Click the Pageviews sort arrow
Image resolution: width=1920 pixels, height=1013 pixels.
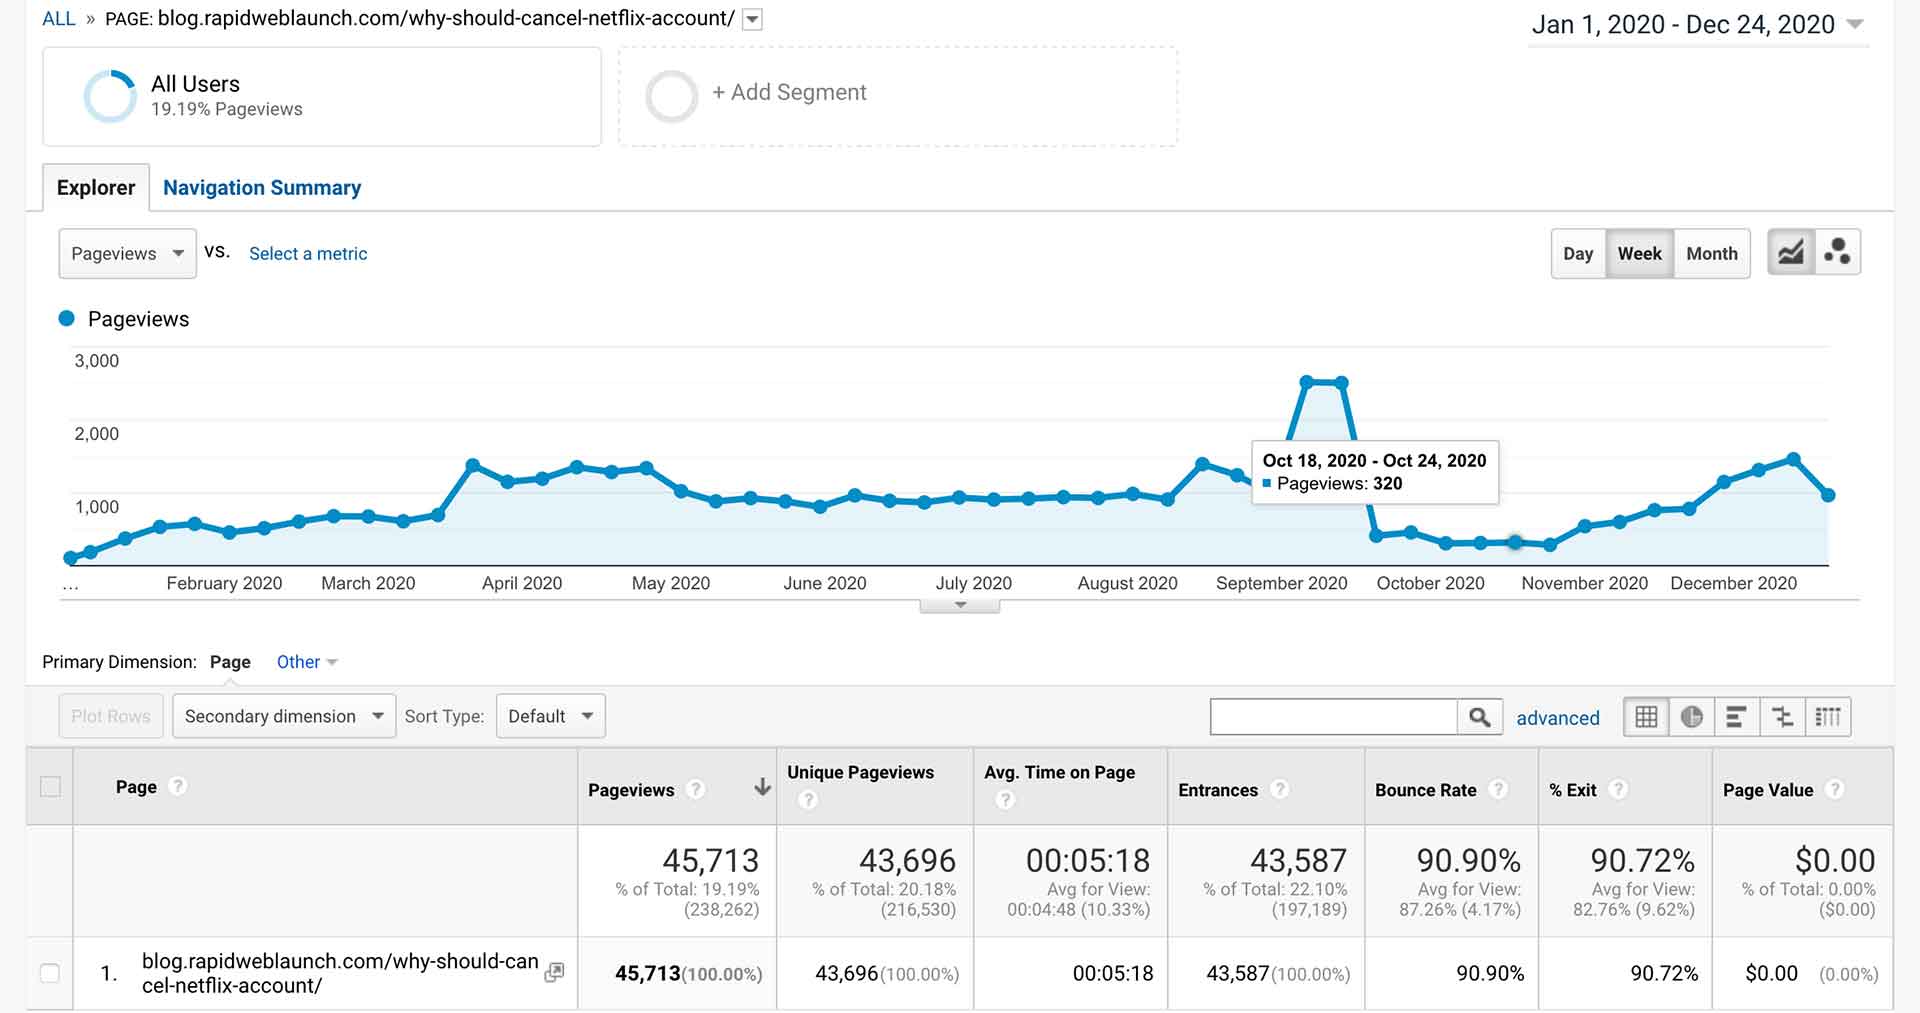(x=762, y=788)
